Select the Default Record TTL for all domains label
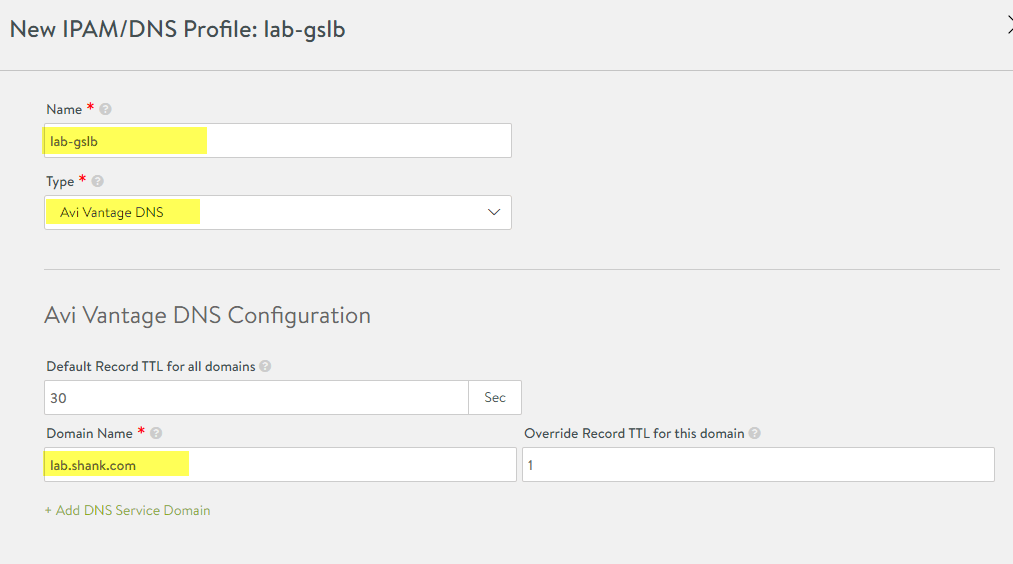This screenshot has width=1013, height=564. pyautogui.click(x=151, y=366)
